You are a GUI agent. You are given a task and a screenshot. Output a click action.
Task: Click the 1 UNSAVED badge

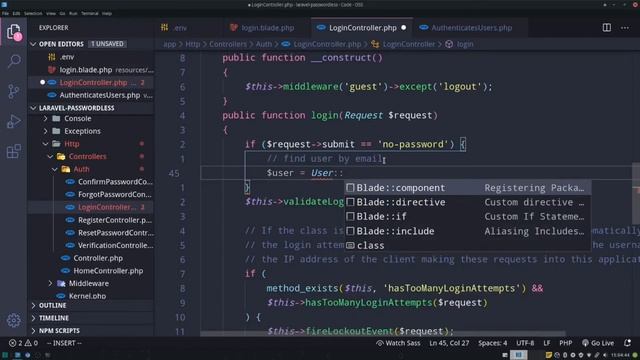[107, 44]
